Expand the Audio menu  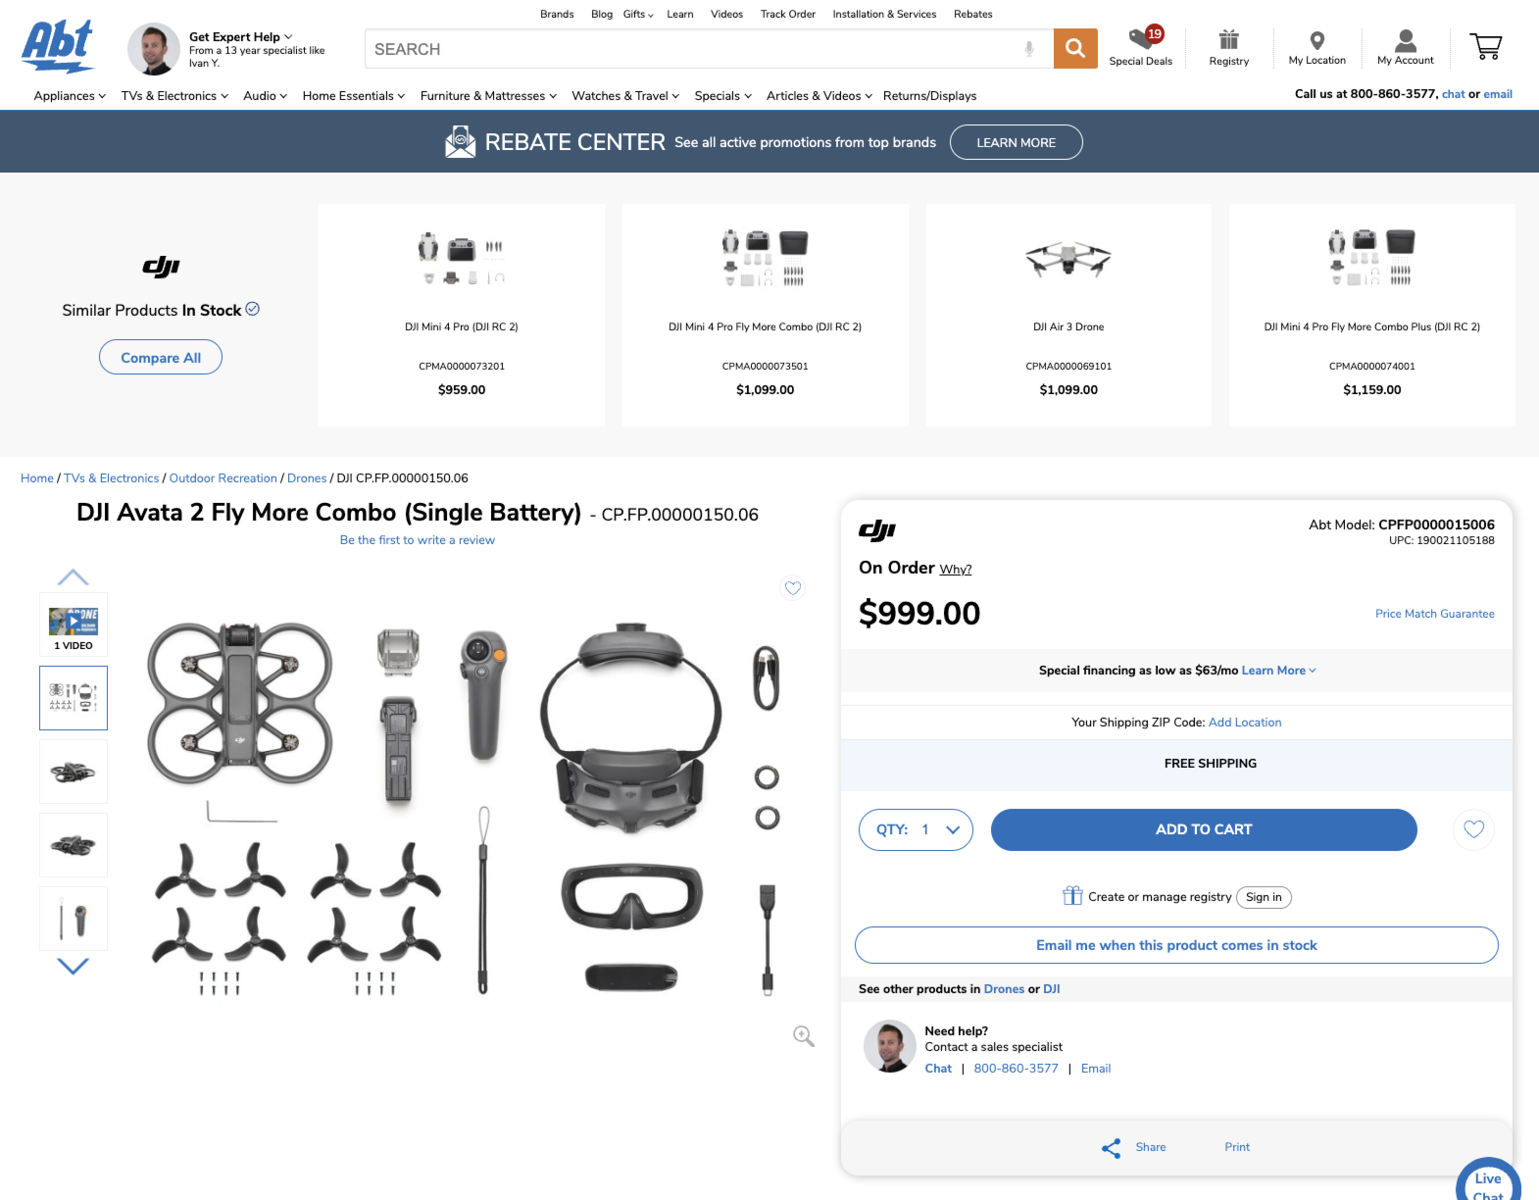click(x=265, y=96)
